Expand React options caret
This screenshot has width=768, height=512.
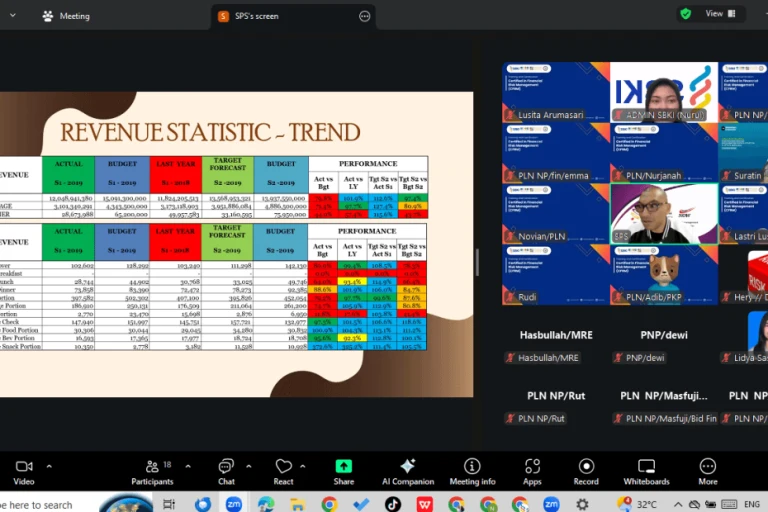coord(303,466)
